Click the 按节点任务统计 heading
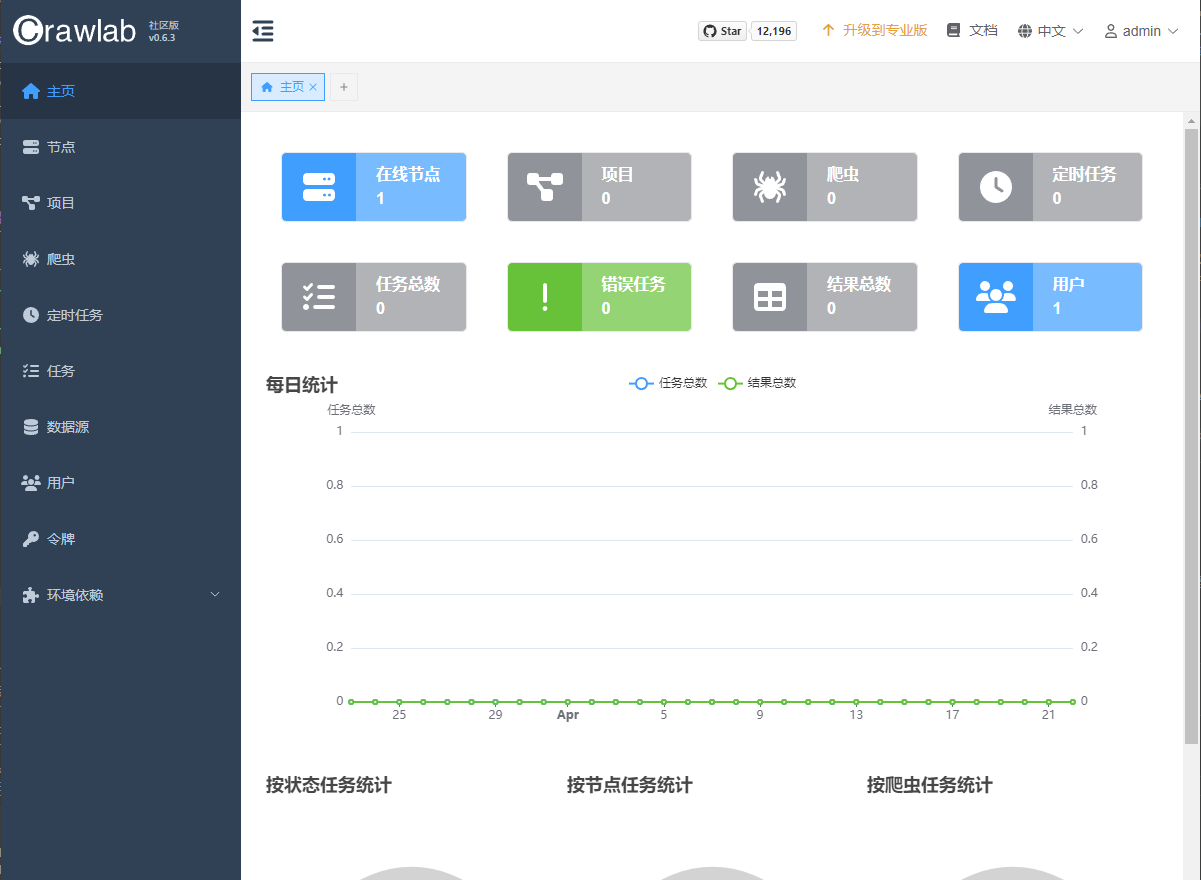1201x880 pixels. pyautogui.click(x=630, y=785)
